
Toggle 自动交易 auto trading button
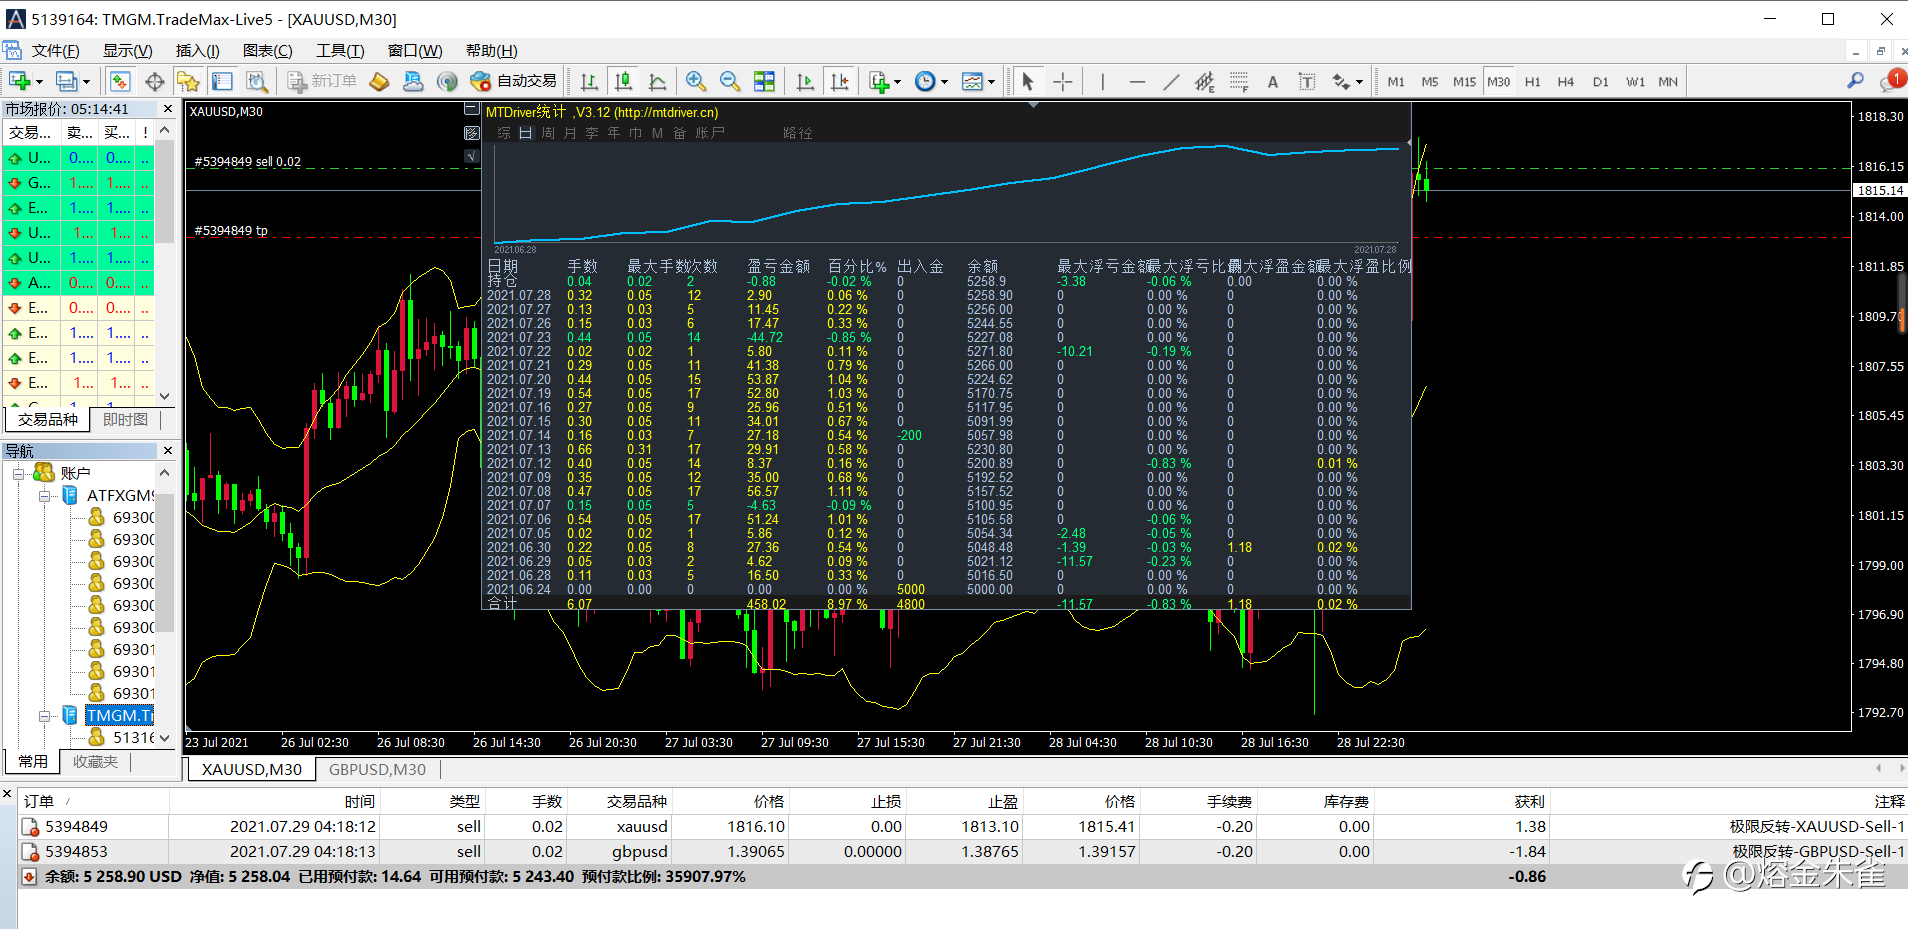514,82
